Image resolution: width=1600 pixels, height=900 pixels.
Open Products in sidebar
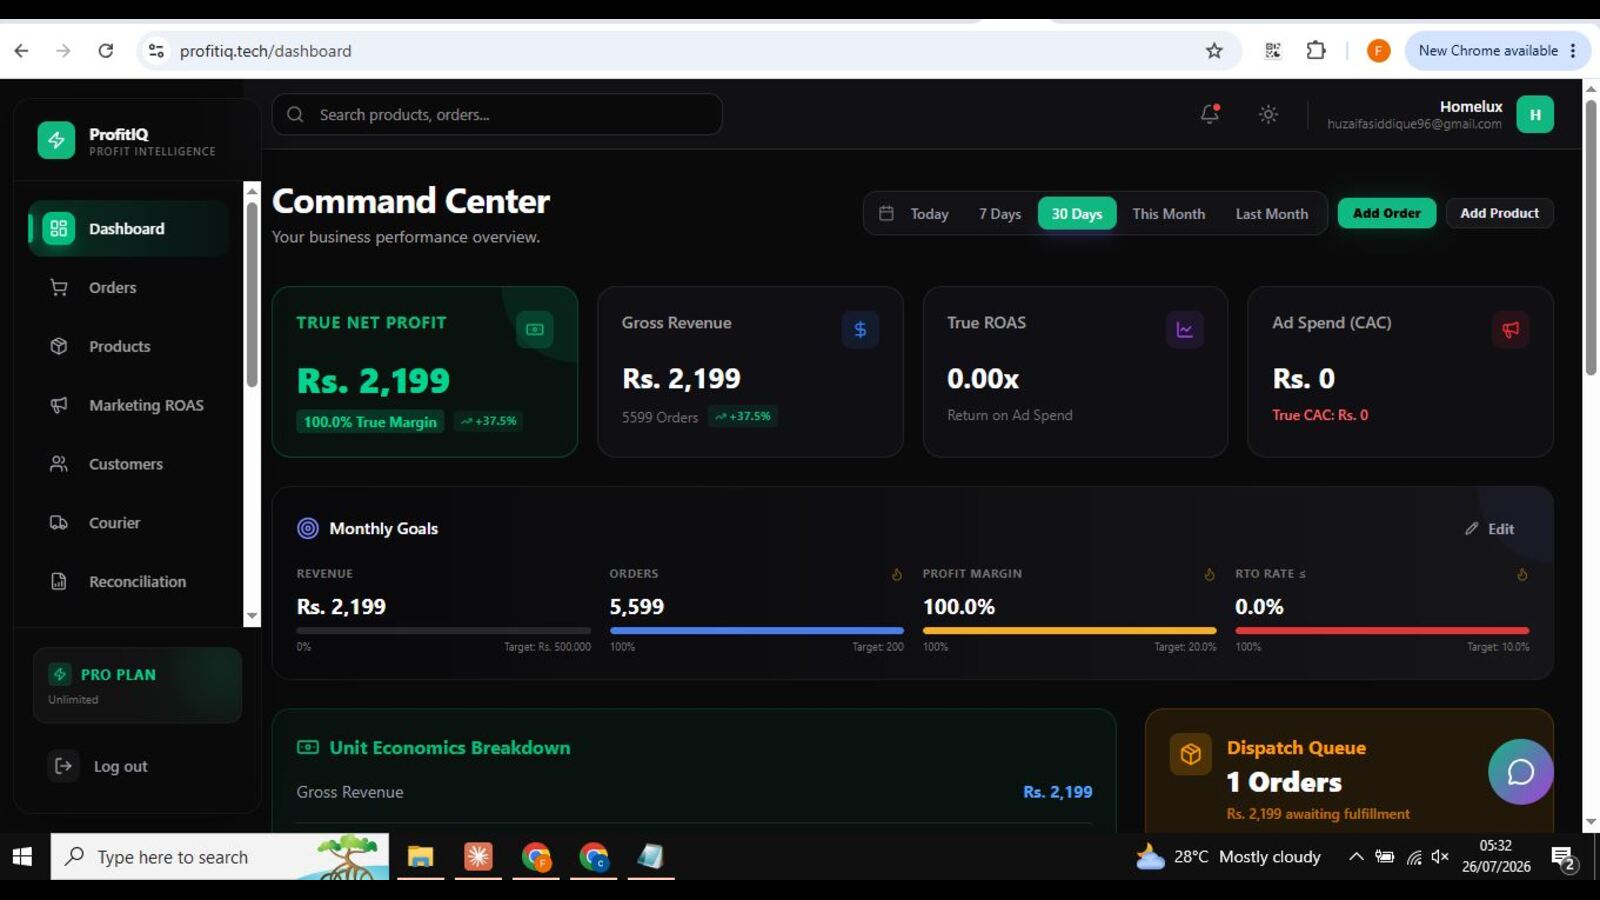pos(129,346)
